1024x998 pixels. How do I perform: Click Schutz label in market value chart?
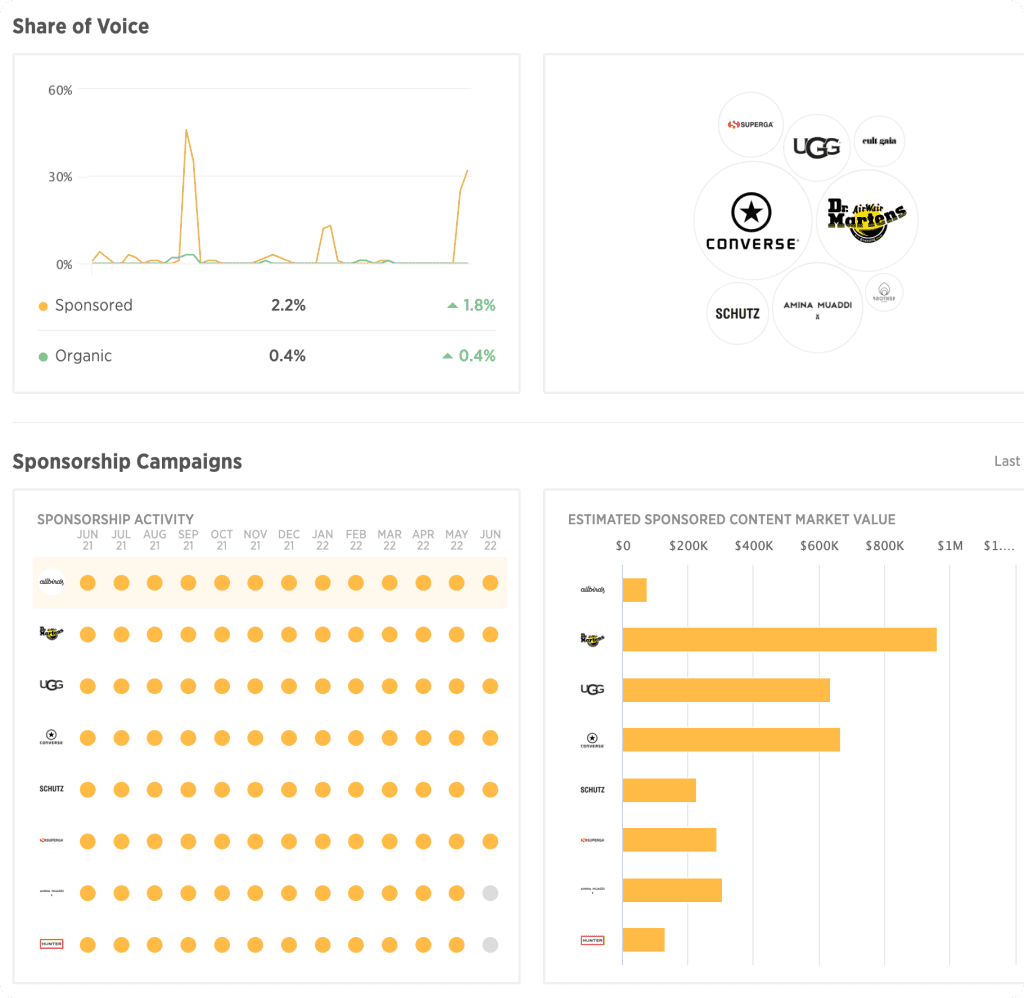click(x=592, y=790)
